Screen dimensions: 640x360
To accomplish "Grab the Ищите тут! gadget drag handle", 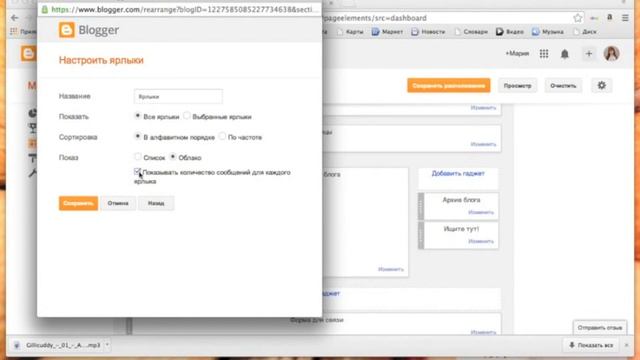I will 421,236.
